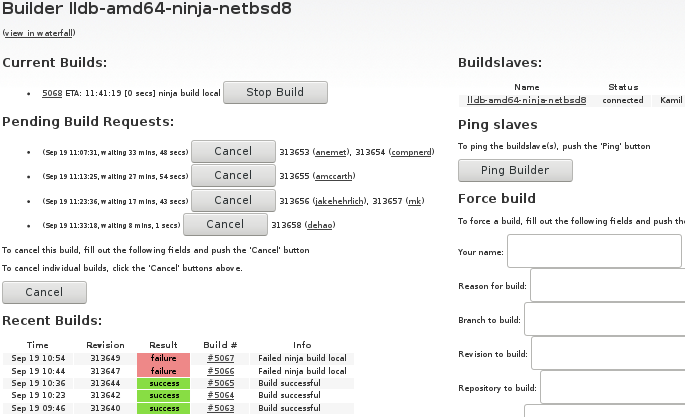Screen dimensions: 685x417
Task: Open the compnerd user link
Action: point(411,152)
